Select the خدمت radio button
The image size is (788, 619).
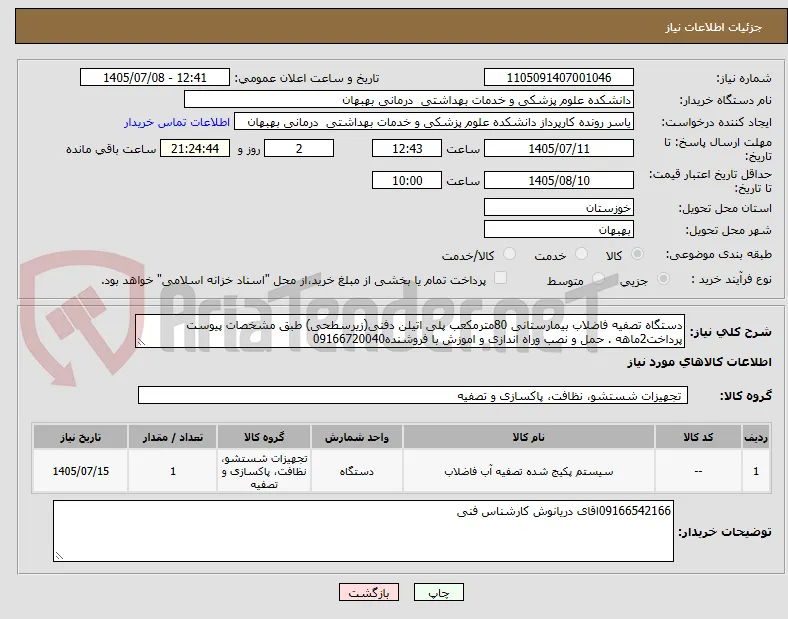pyautogui.click(x=581, y=254)
